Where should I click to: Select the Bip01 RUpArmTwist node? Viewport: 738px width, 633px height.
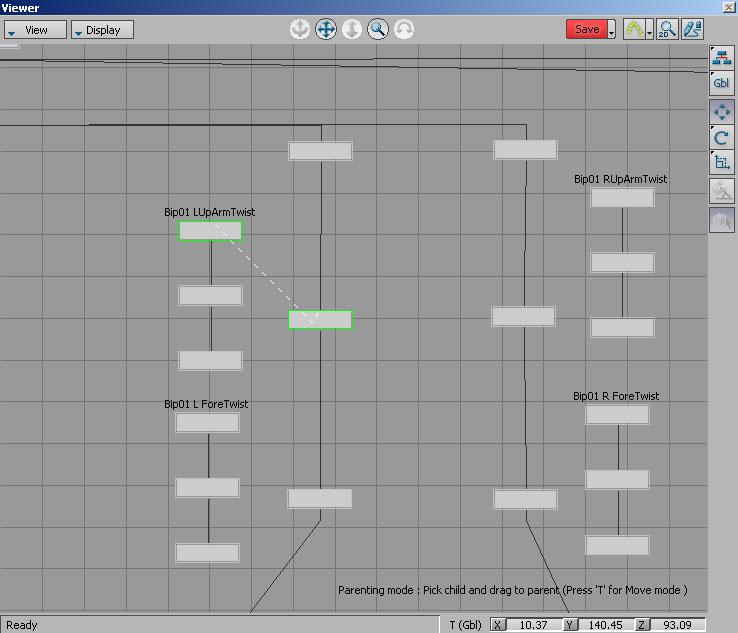[622, 197]
